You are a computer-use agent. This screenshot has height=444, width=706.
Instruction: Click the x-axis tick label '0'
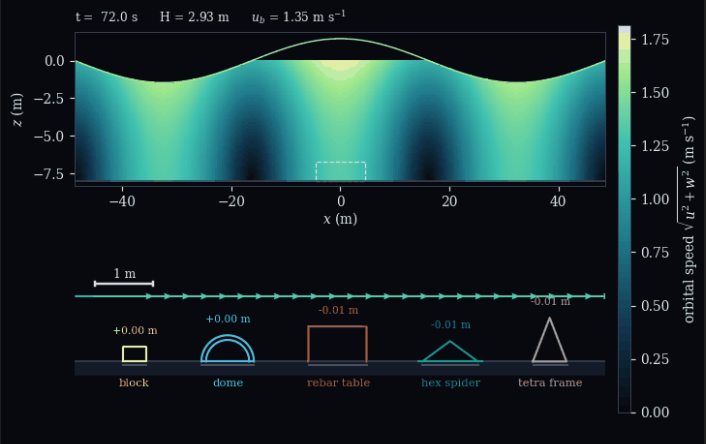[341, 201]
